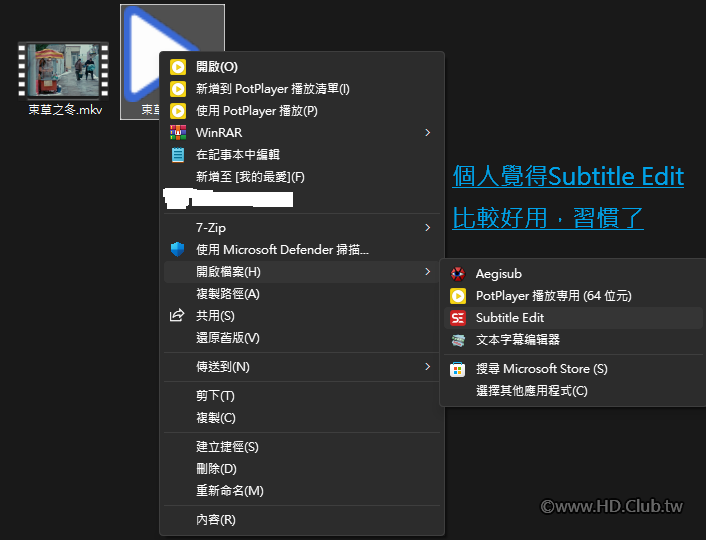Image resolution: width=706 pixels, height=540 pixels.
Task: Expand the 開啟檔案(H) submenu arrow
Action: [427, 271]
